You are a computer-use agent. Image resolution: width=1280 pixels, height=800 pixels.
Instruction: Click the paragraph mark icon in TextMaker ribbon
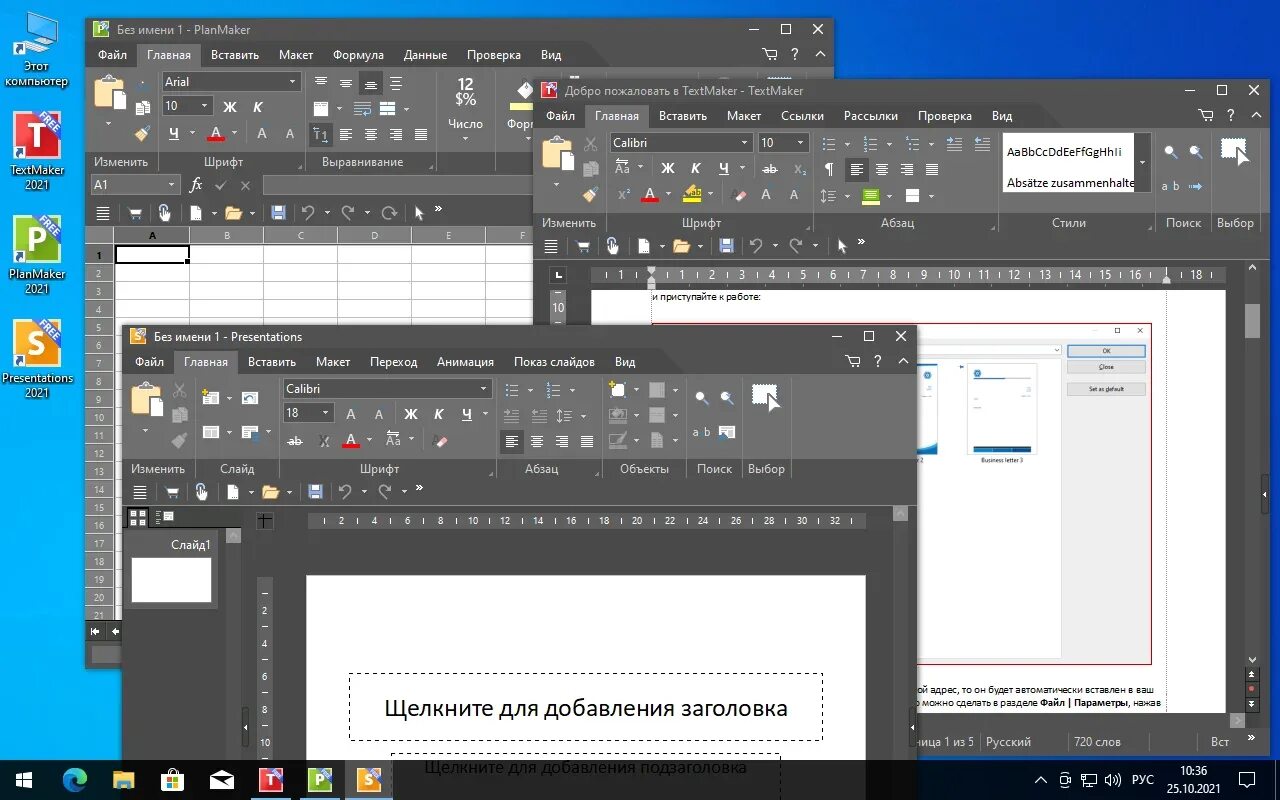coord(830,167)
